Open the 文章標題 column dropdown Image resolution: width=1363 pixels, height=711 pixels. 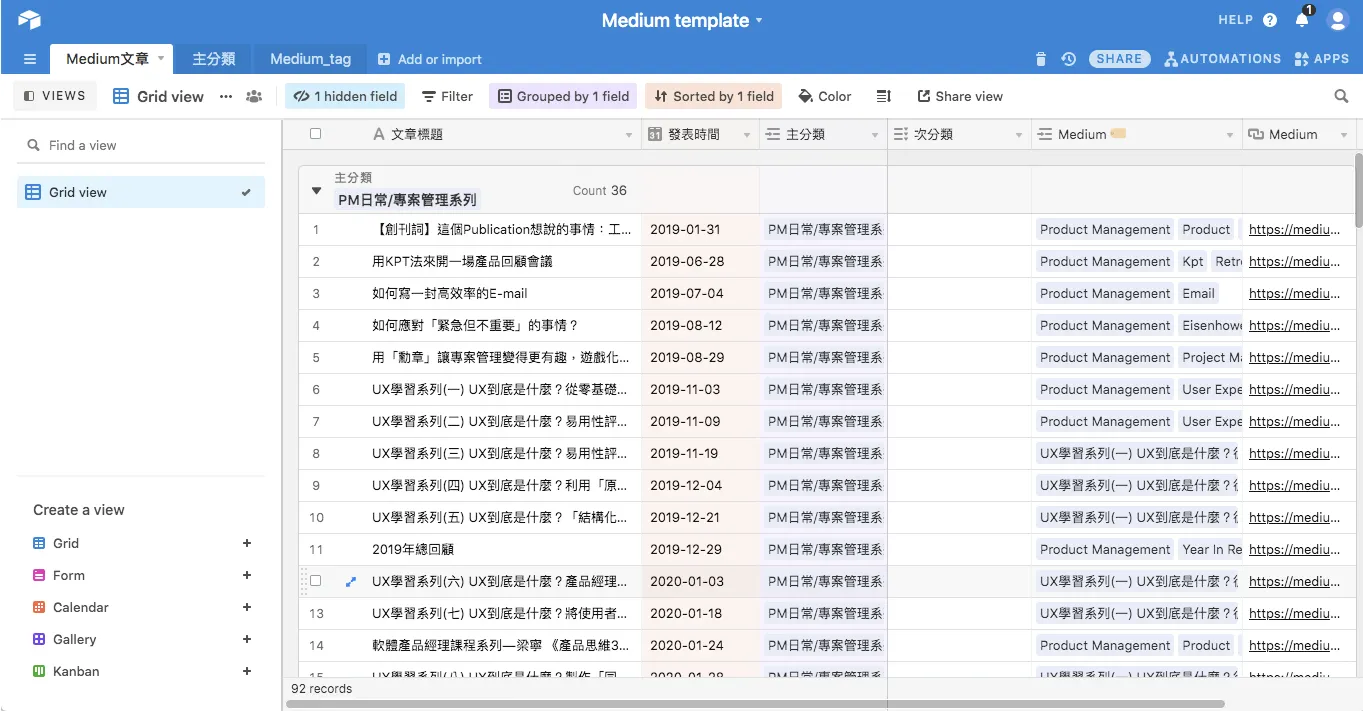point(629,135)
